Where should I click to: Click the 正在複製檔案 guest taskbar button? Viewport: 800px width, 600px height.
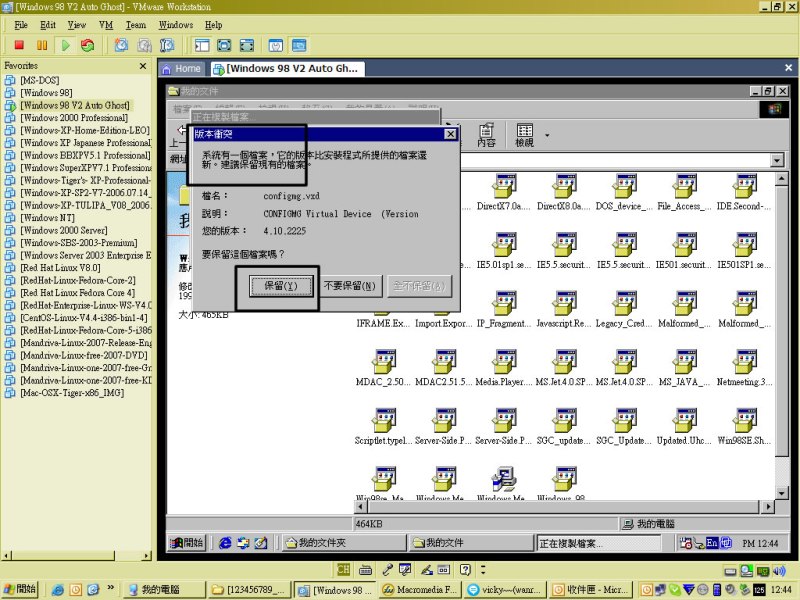click(x=598, y=544)
